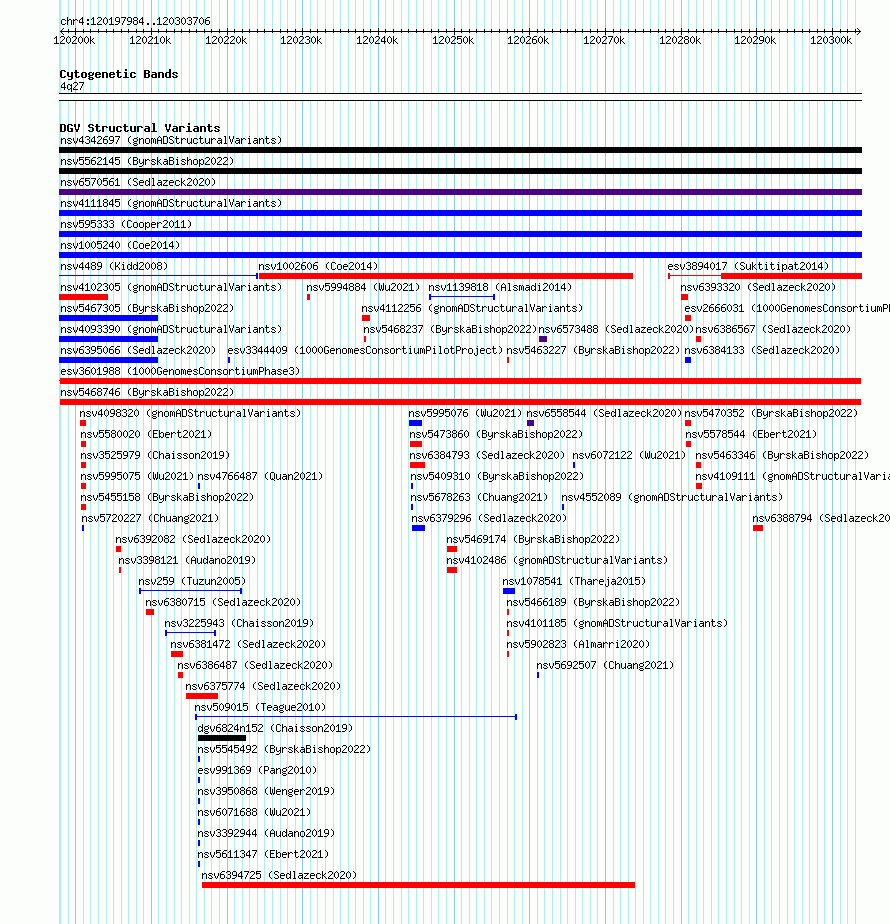This screenshot has width=890, height=924.
Task: Select nsv6375774 Sedlazeck2020 label
Action: (x=263, y=687)
